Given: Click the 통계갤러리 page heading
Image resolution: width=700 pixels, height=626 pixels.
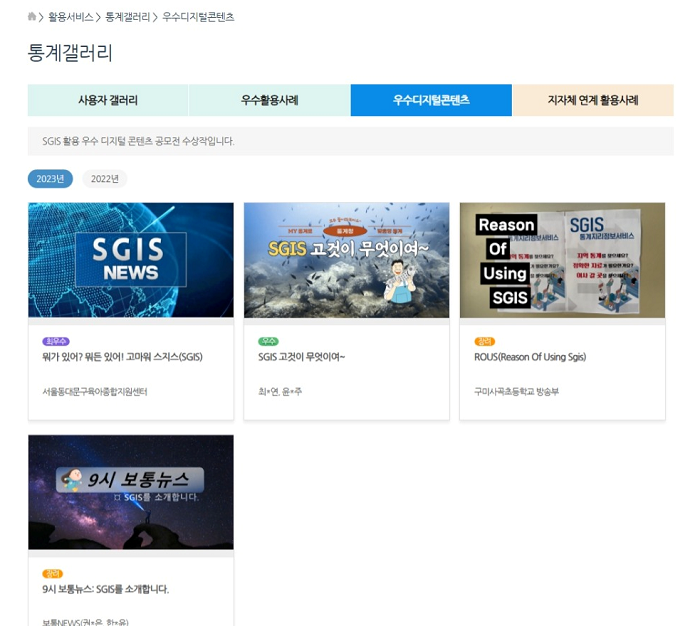Looking at the screenshot, I should pos(70,53).
